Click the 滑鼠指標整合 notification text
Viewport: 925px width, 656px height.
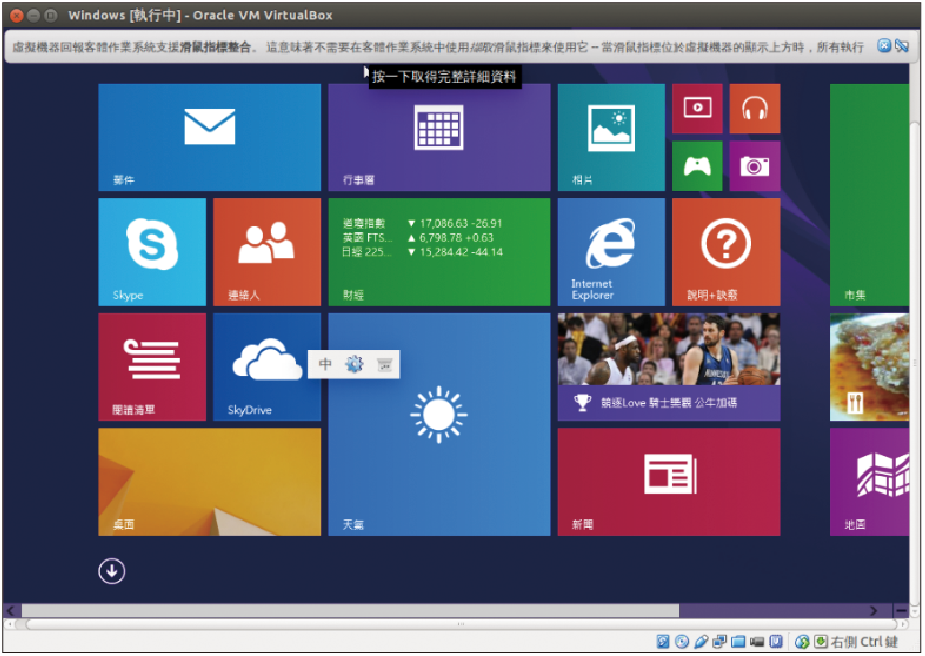(x=215, y=47)
